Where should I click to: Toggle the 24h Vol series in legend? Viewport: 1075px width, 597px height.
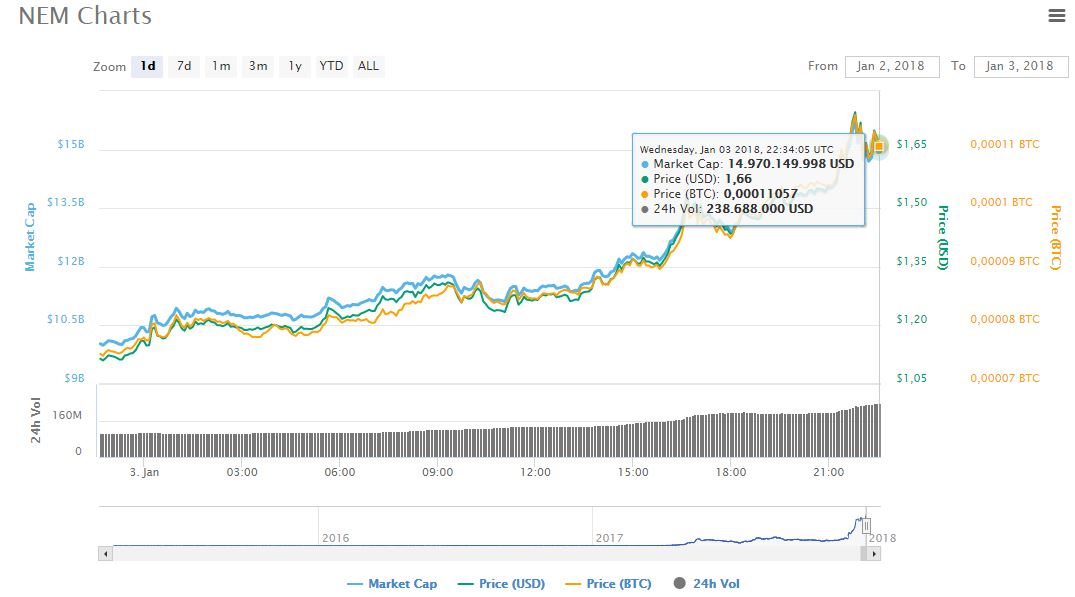tap(707, 584)
